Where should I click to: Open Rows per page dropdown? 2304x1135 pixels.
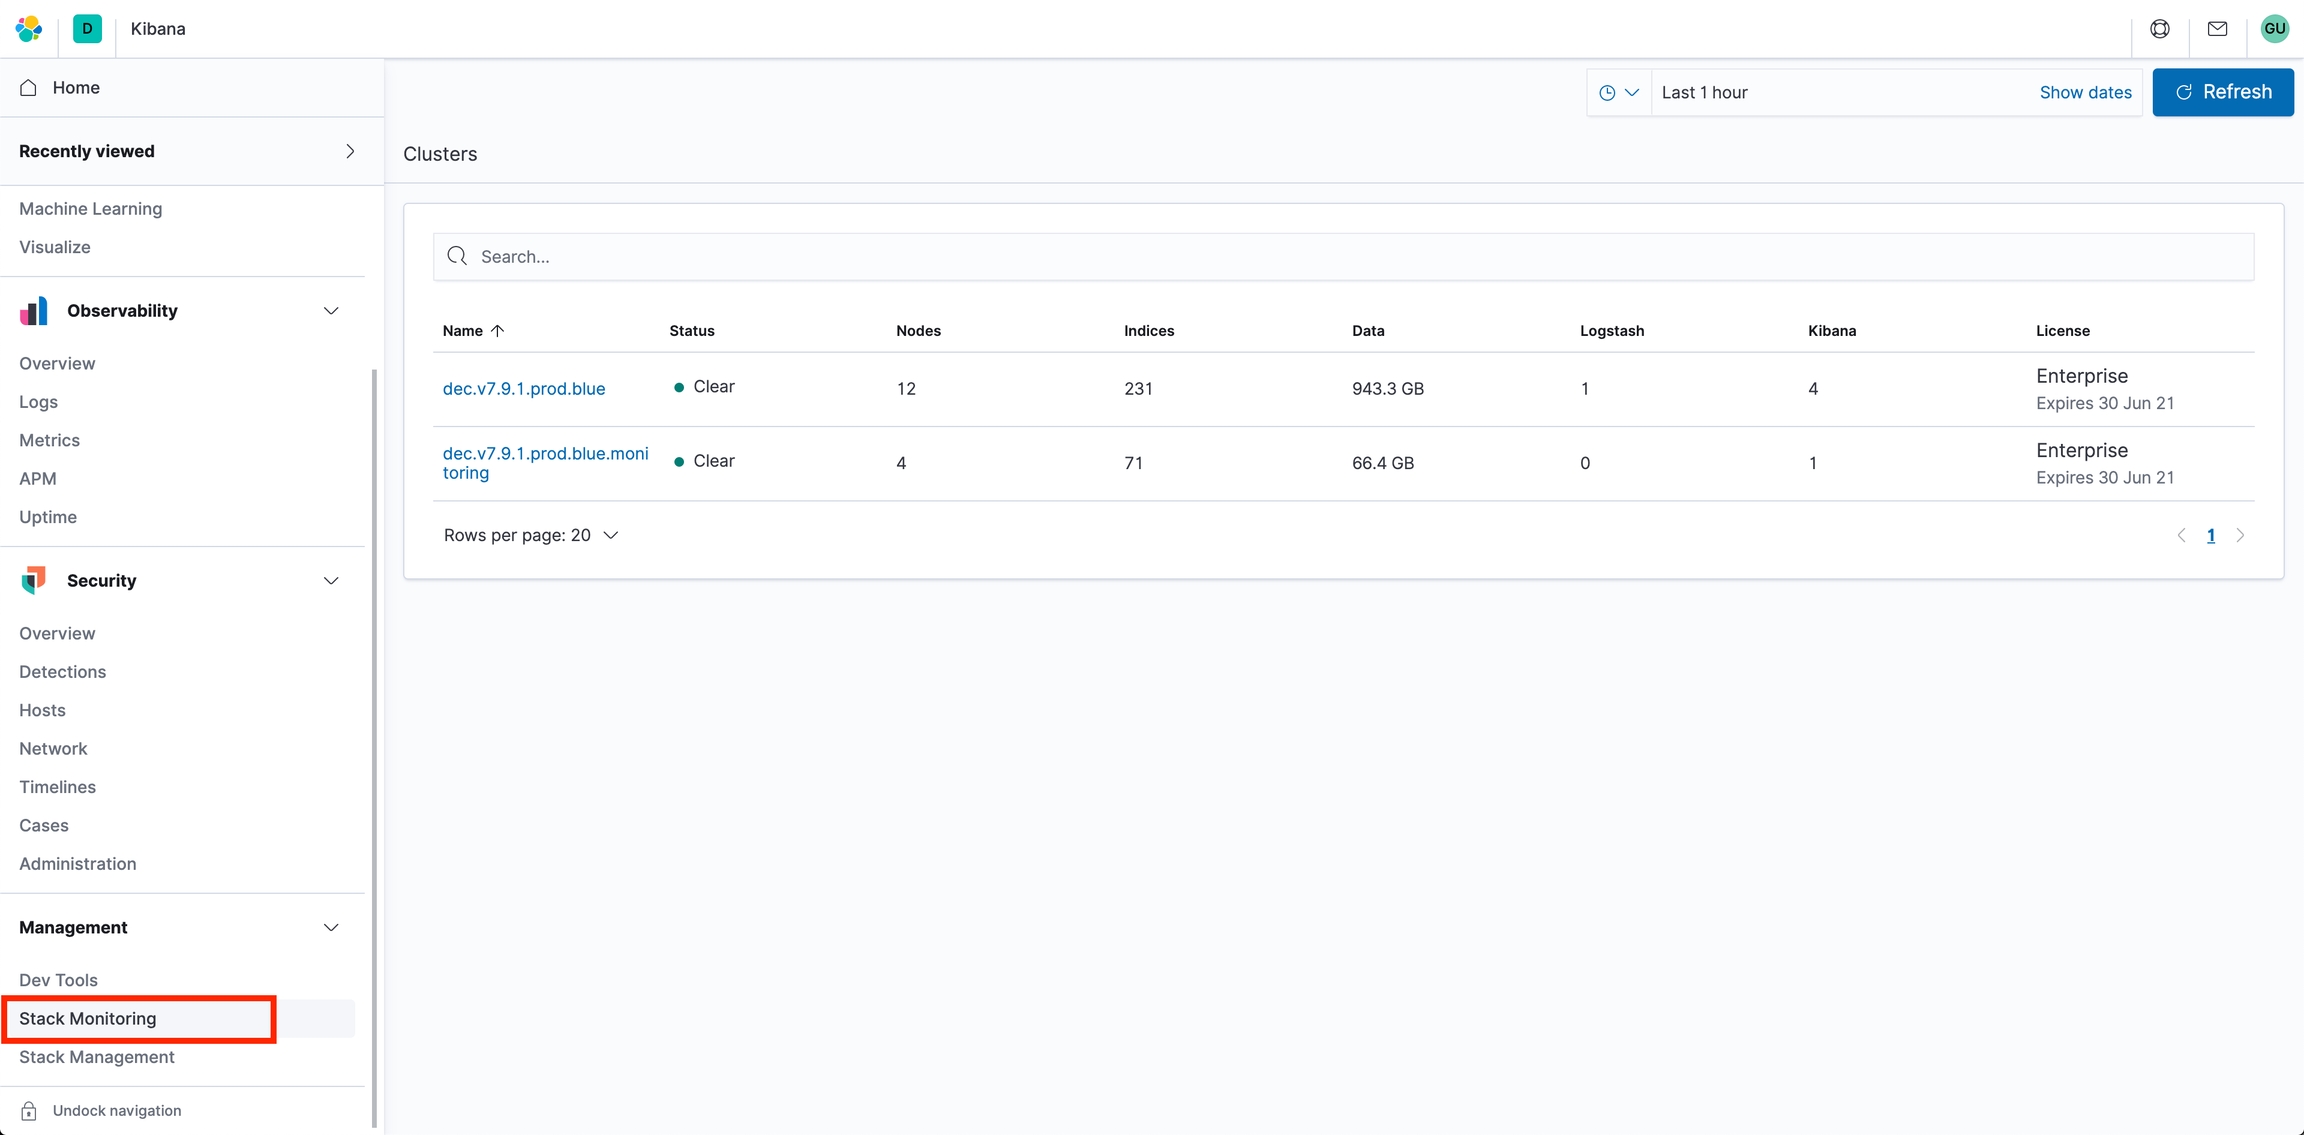pos(531,535)
